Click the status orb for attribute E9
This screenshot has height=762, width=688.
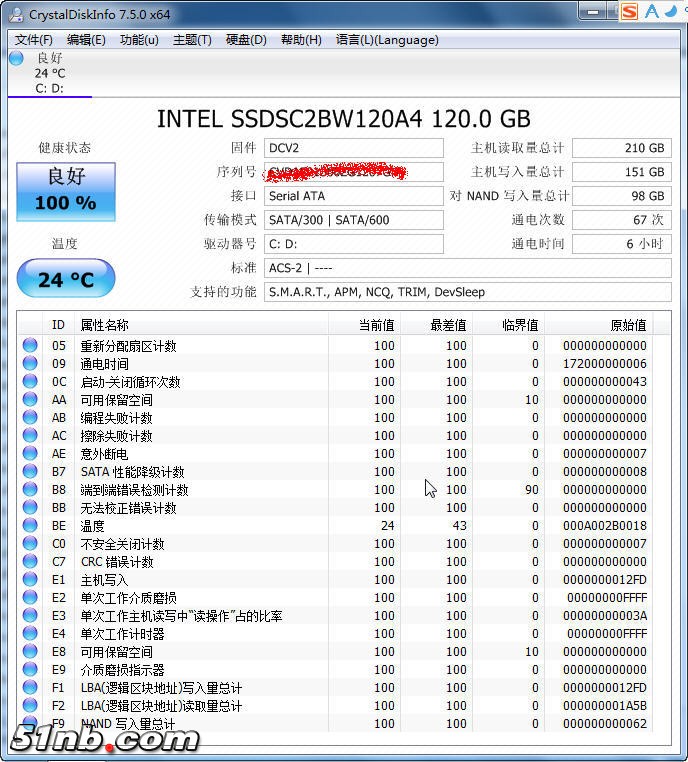(x=30, y=670)
